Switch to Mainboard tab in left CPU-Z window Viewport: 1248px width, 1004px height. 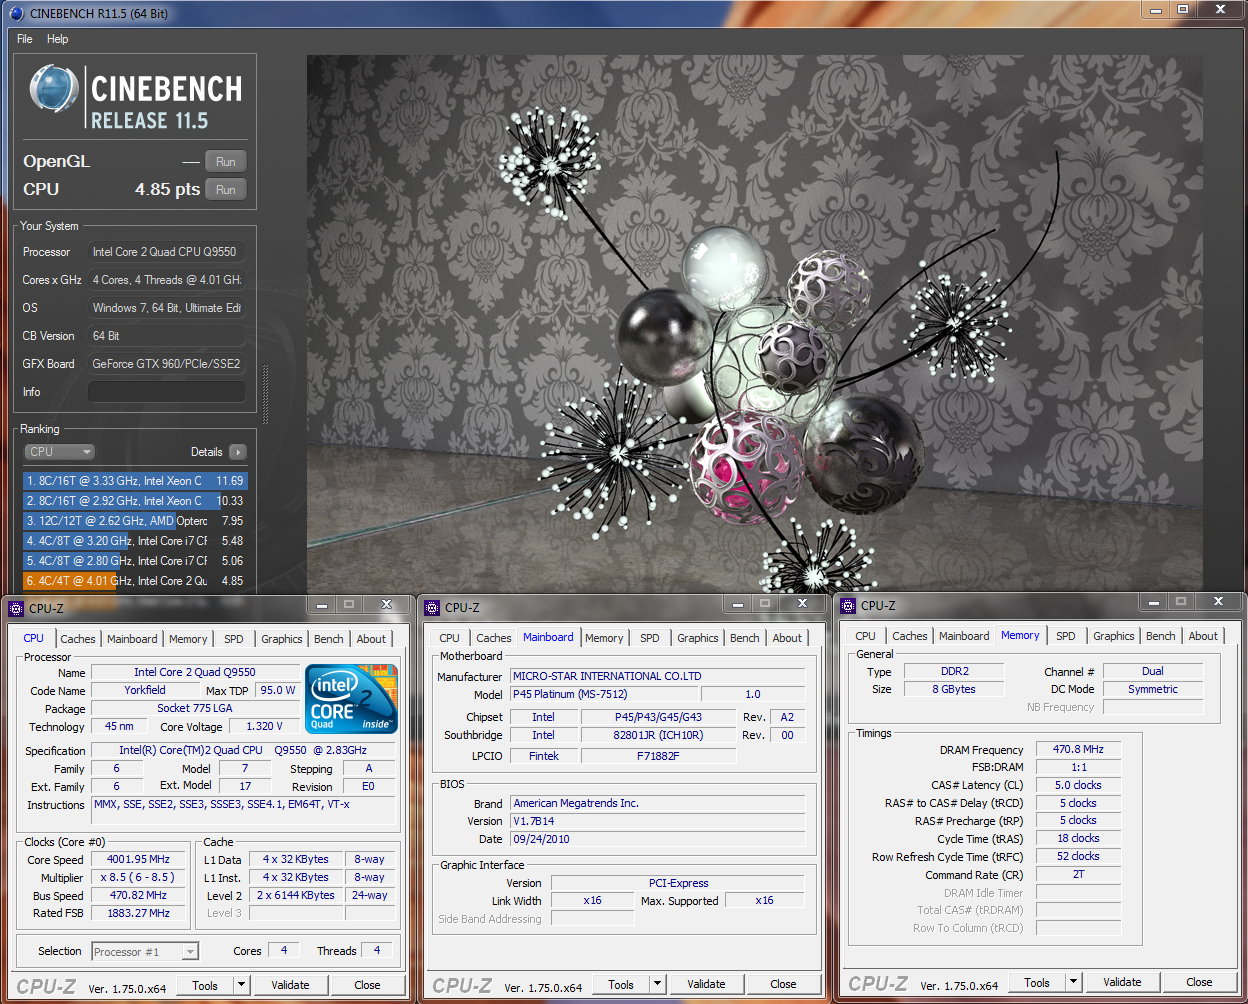coord(132,639)
